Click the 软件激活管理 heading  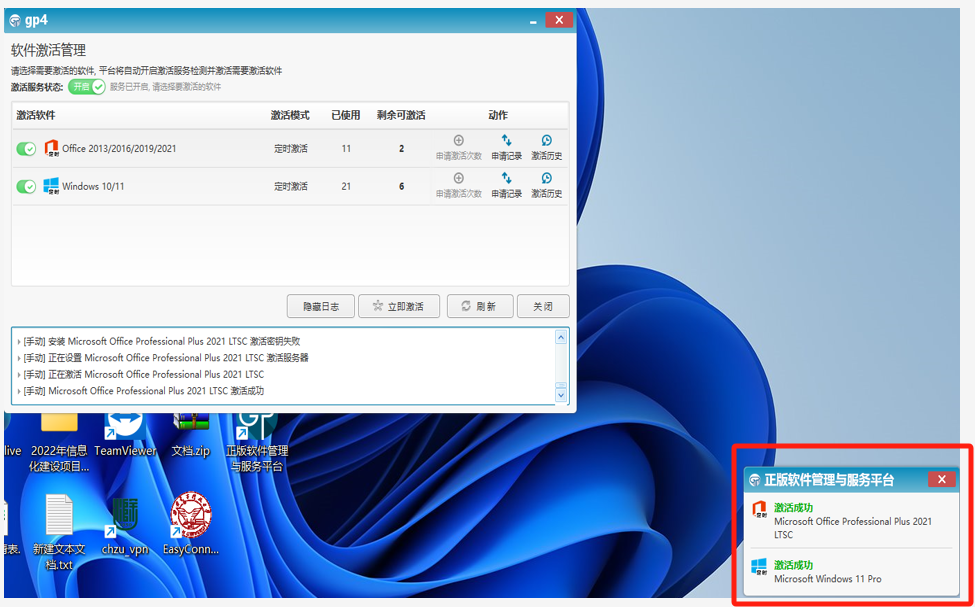coord(49,50)
